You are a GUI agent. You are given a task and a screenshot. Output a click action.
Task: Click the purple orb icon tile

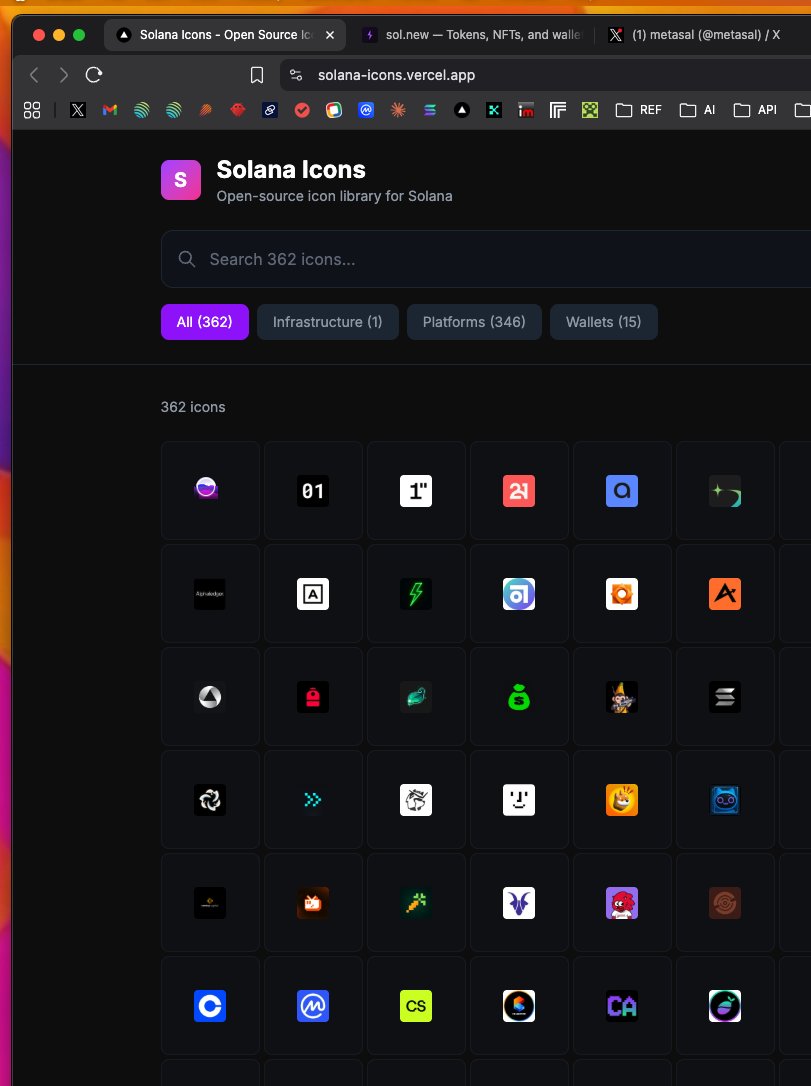pyautogui.click(x=210, y=490)
